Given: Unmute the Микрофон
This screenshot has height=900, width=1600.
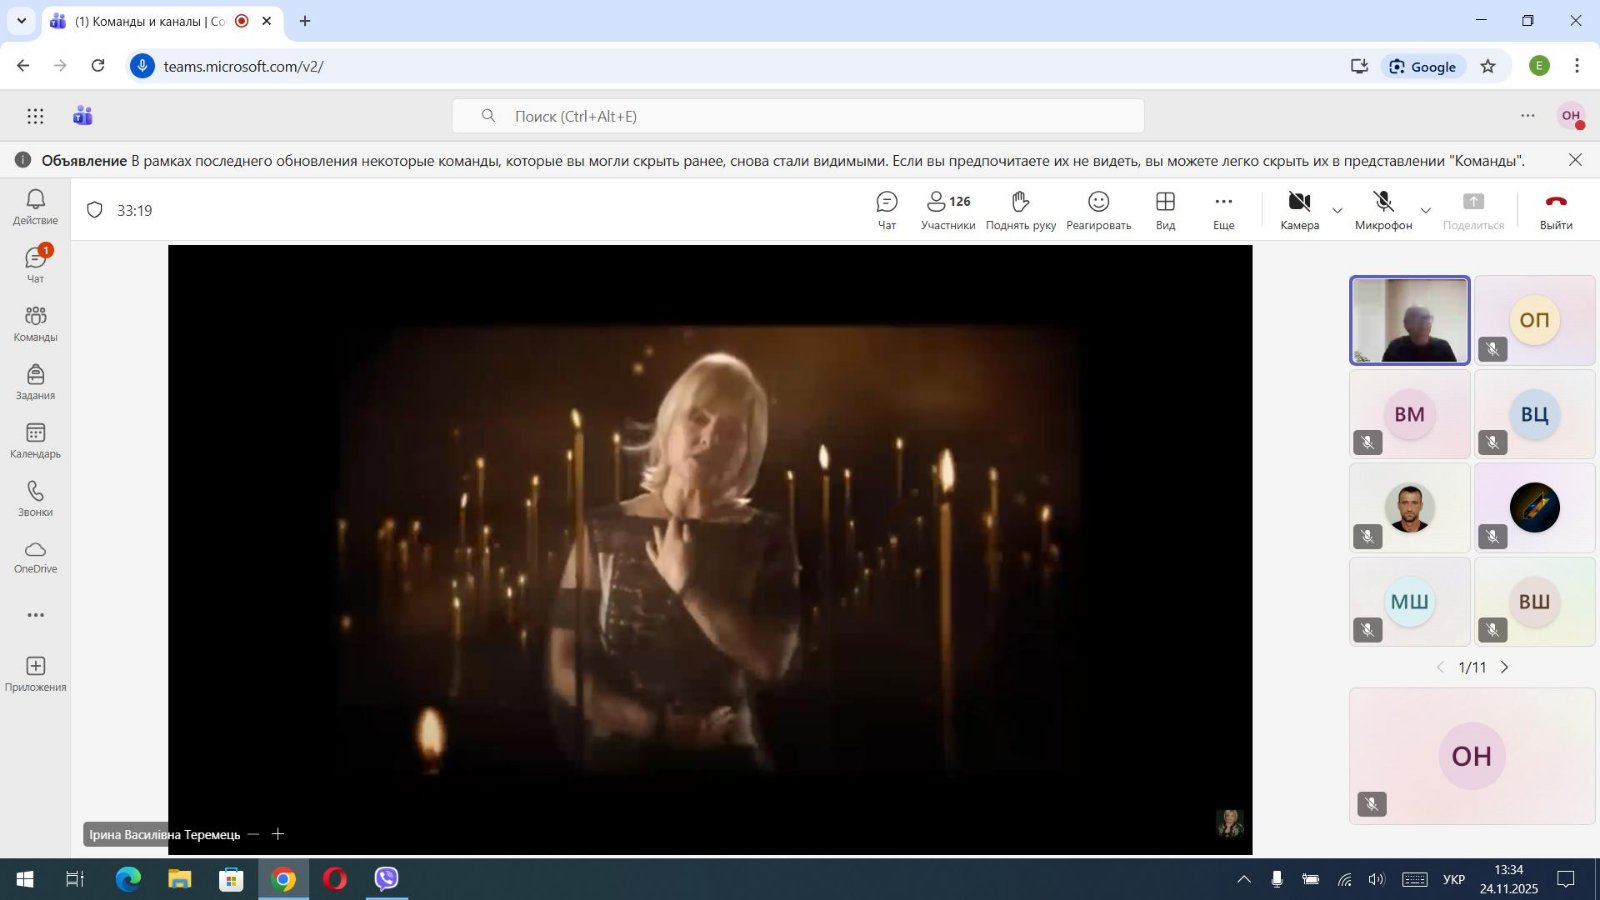Looking at the screenshot, I should pos(1383,210).
